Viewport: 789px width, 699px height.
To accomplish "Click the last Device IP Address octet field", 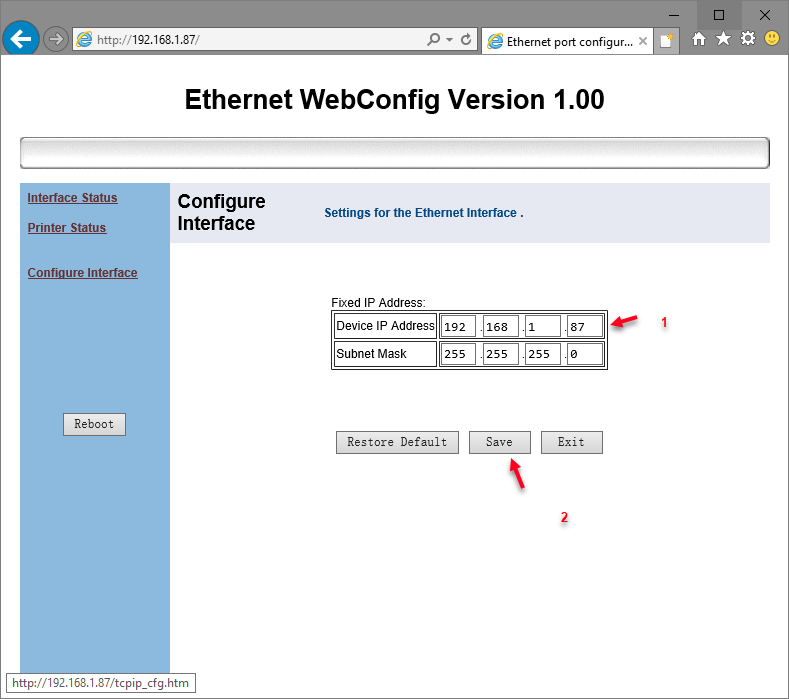I will coord(584,327).
